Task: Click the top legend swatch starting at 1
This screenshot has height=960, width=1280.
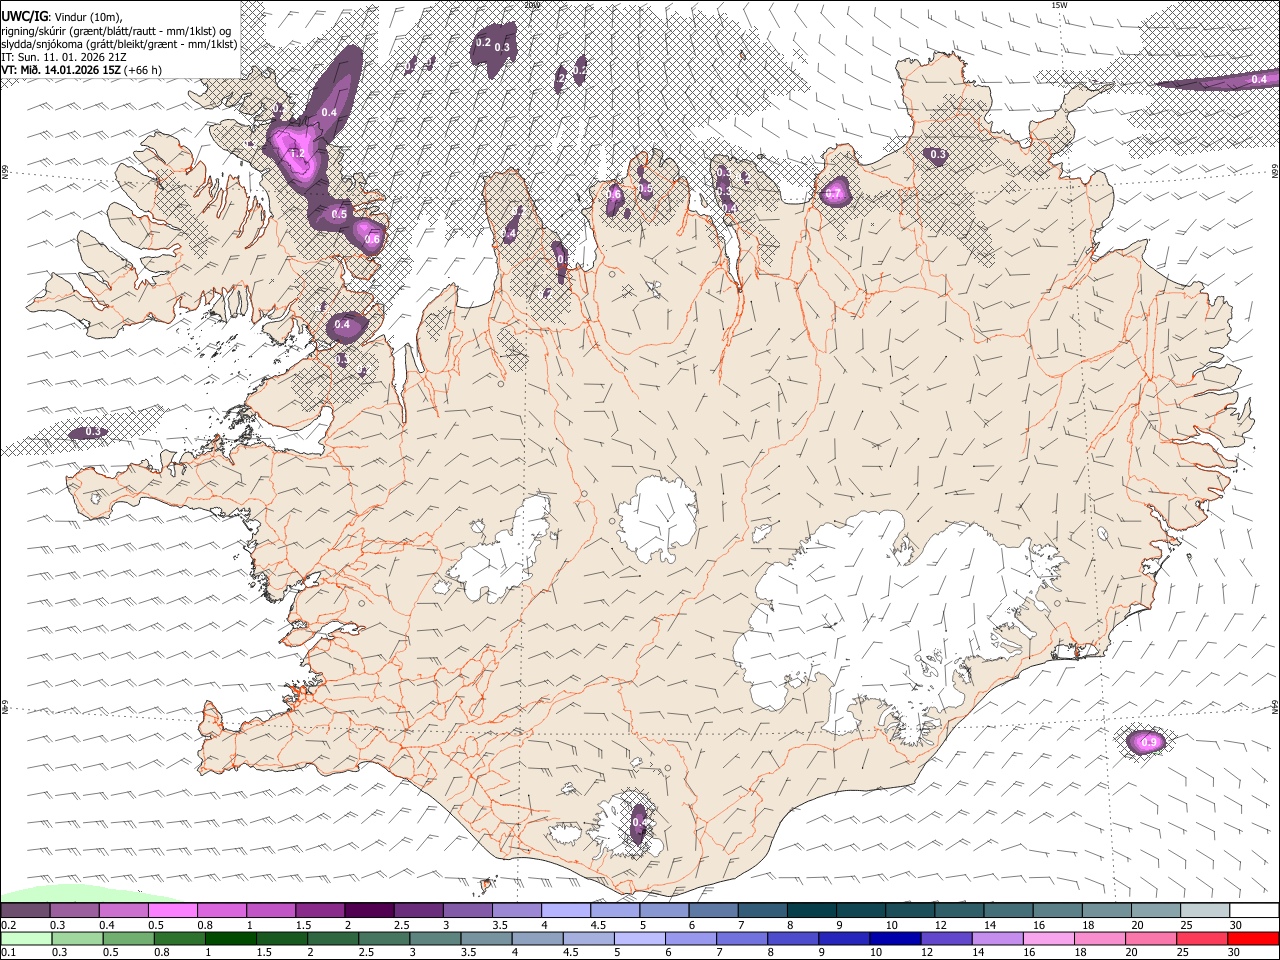Action: 271,910
